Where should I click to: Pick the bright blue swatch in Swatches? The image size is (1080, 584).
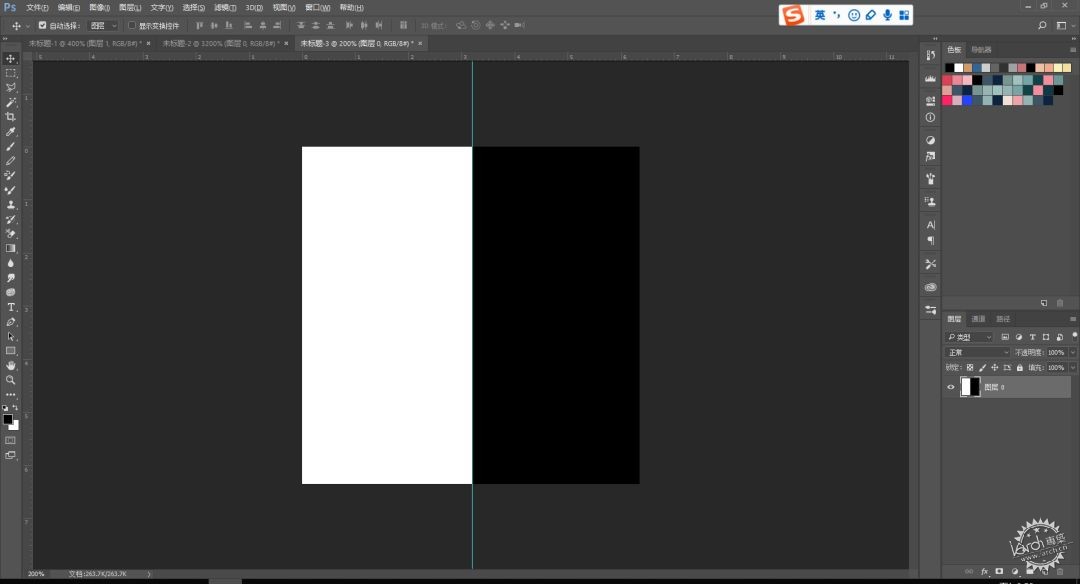pos(968,101)
